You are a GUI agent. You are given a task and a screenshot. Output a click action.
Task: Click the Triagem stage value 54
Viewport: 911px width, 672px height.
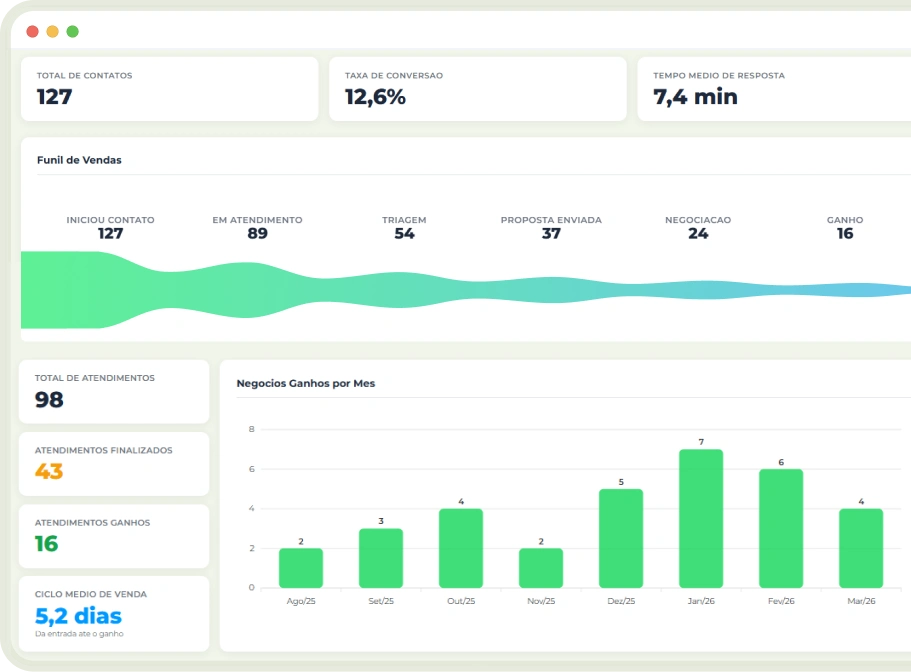[404, 234]
